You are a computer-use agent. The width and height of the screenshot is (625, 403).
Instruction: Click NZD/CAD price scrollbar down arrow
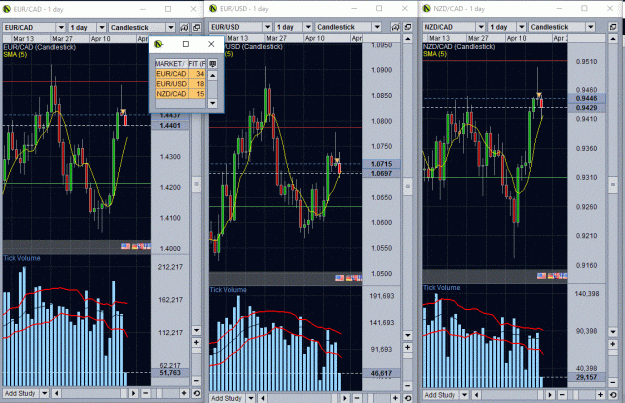point(613,331)
